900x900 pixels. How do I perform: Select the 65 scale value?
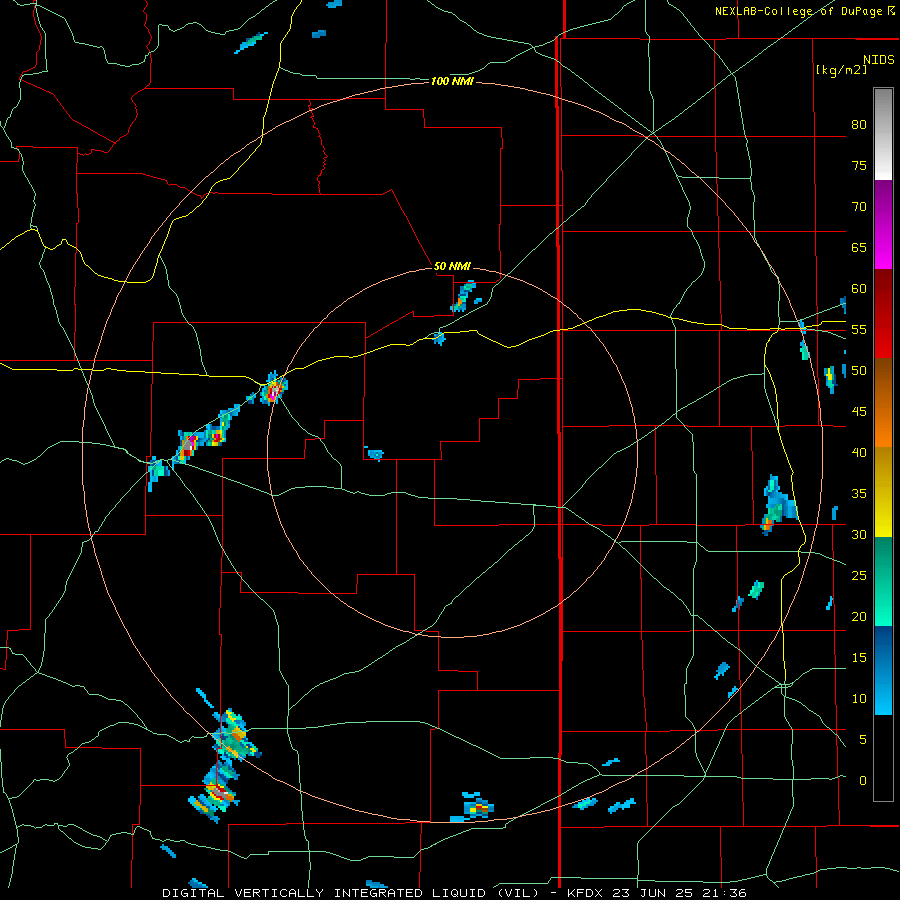point(859,248)
